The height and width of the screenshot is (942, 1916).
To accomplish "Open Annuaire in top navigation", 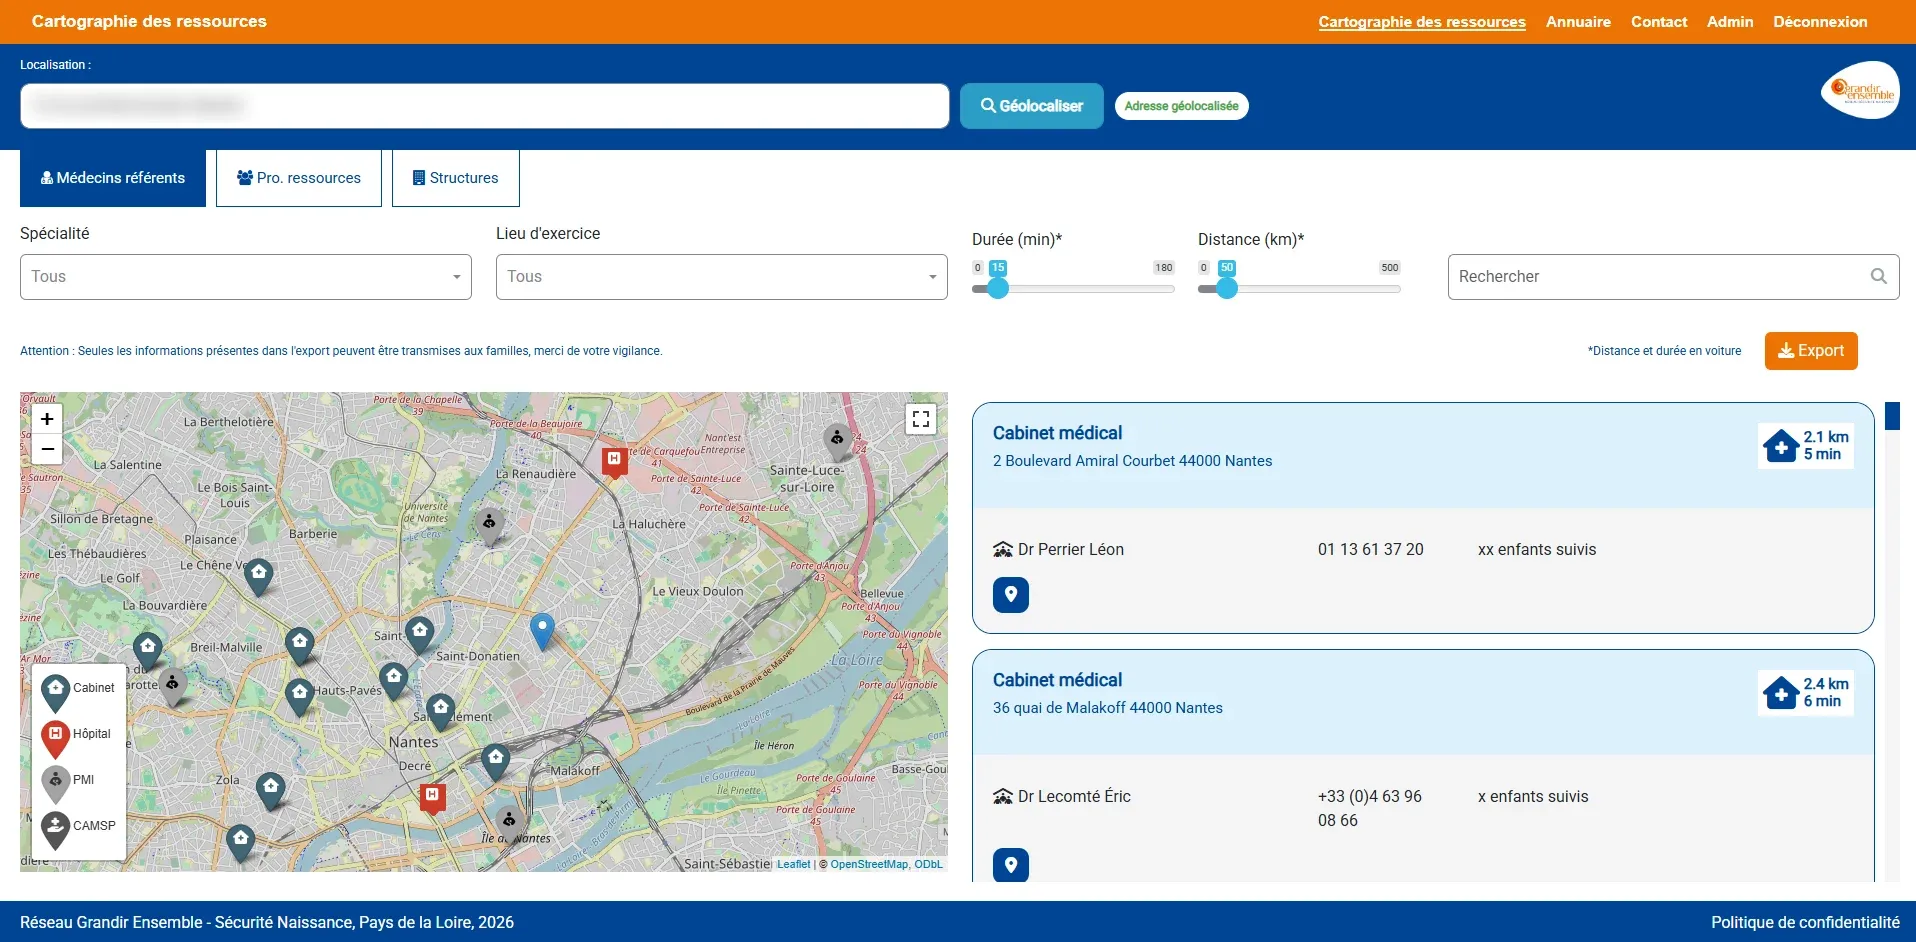I will pyautogui.click(x=1578, y=22).
